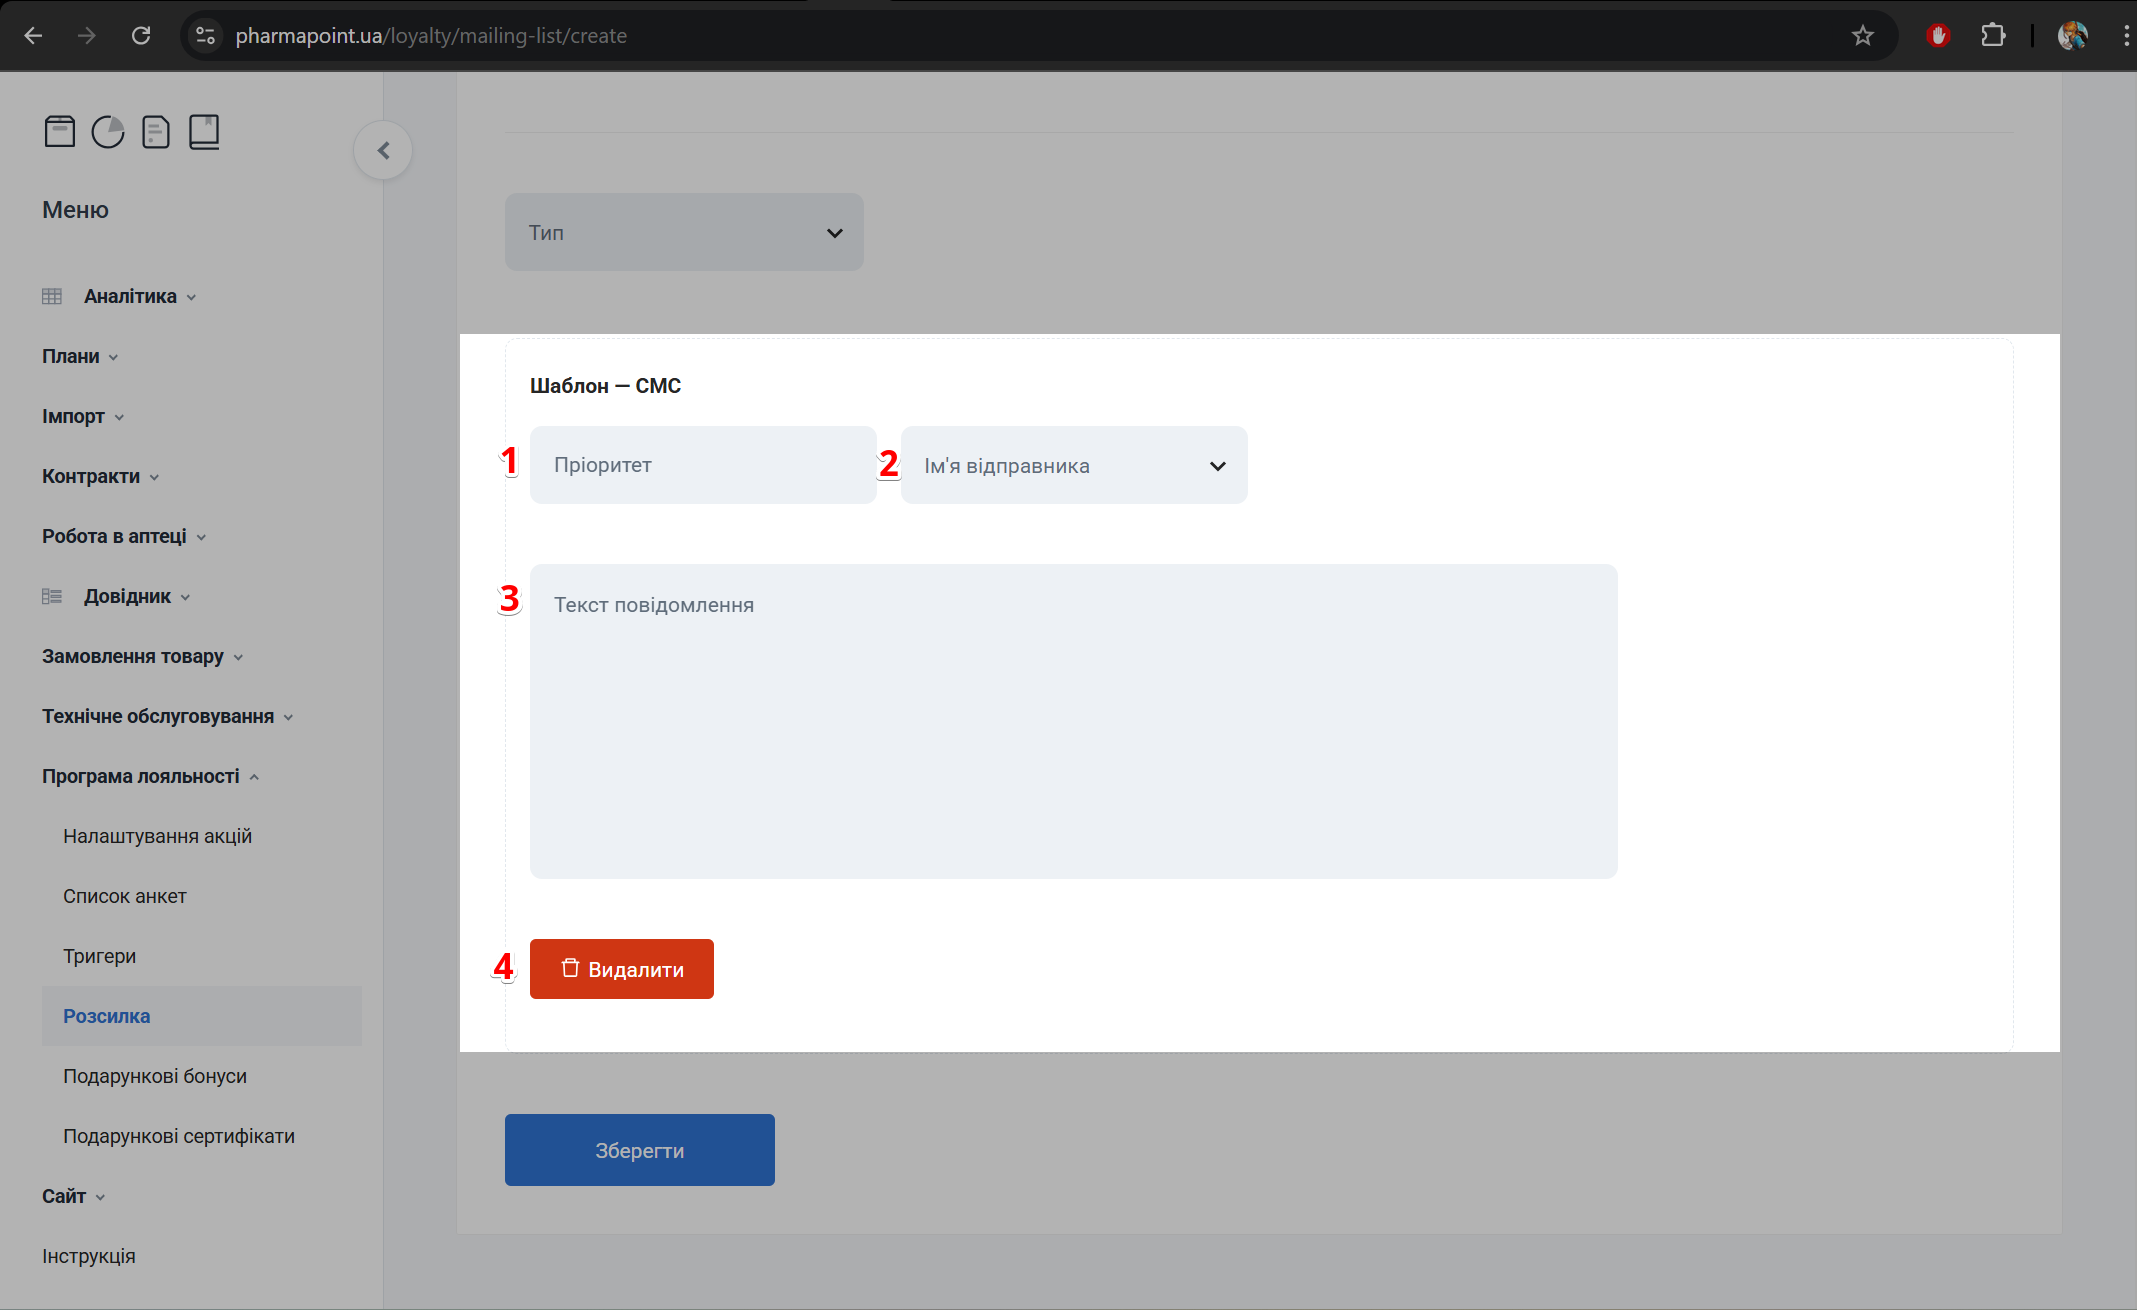Click the blue Зберегти button

pyautogui.click(x=639, y=1150)
